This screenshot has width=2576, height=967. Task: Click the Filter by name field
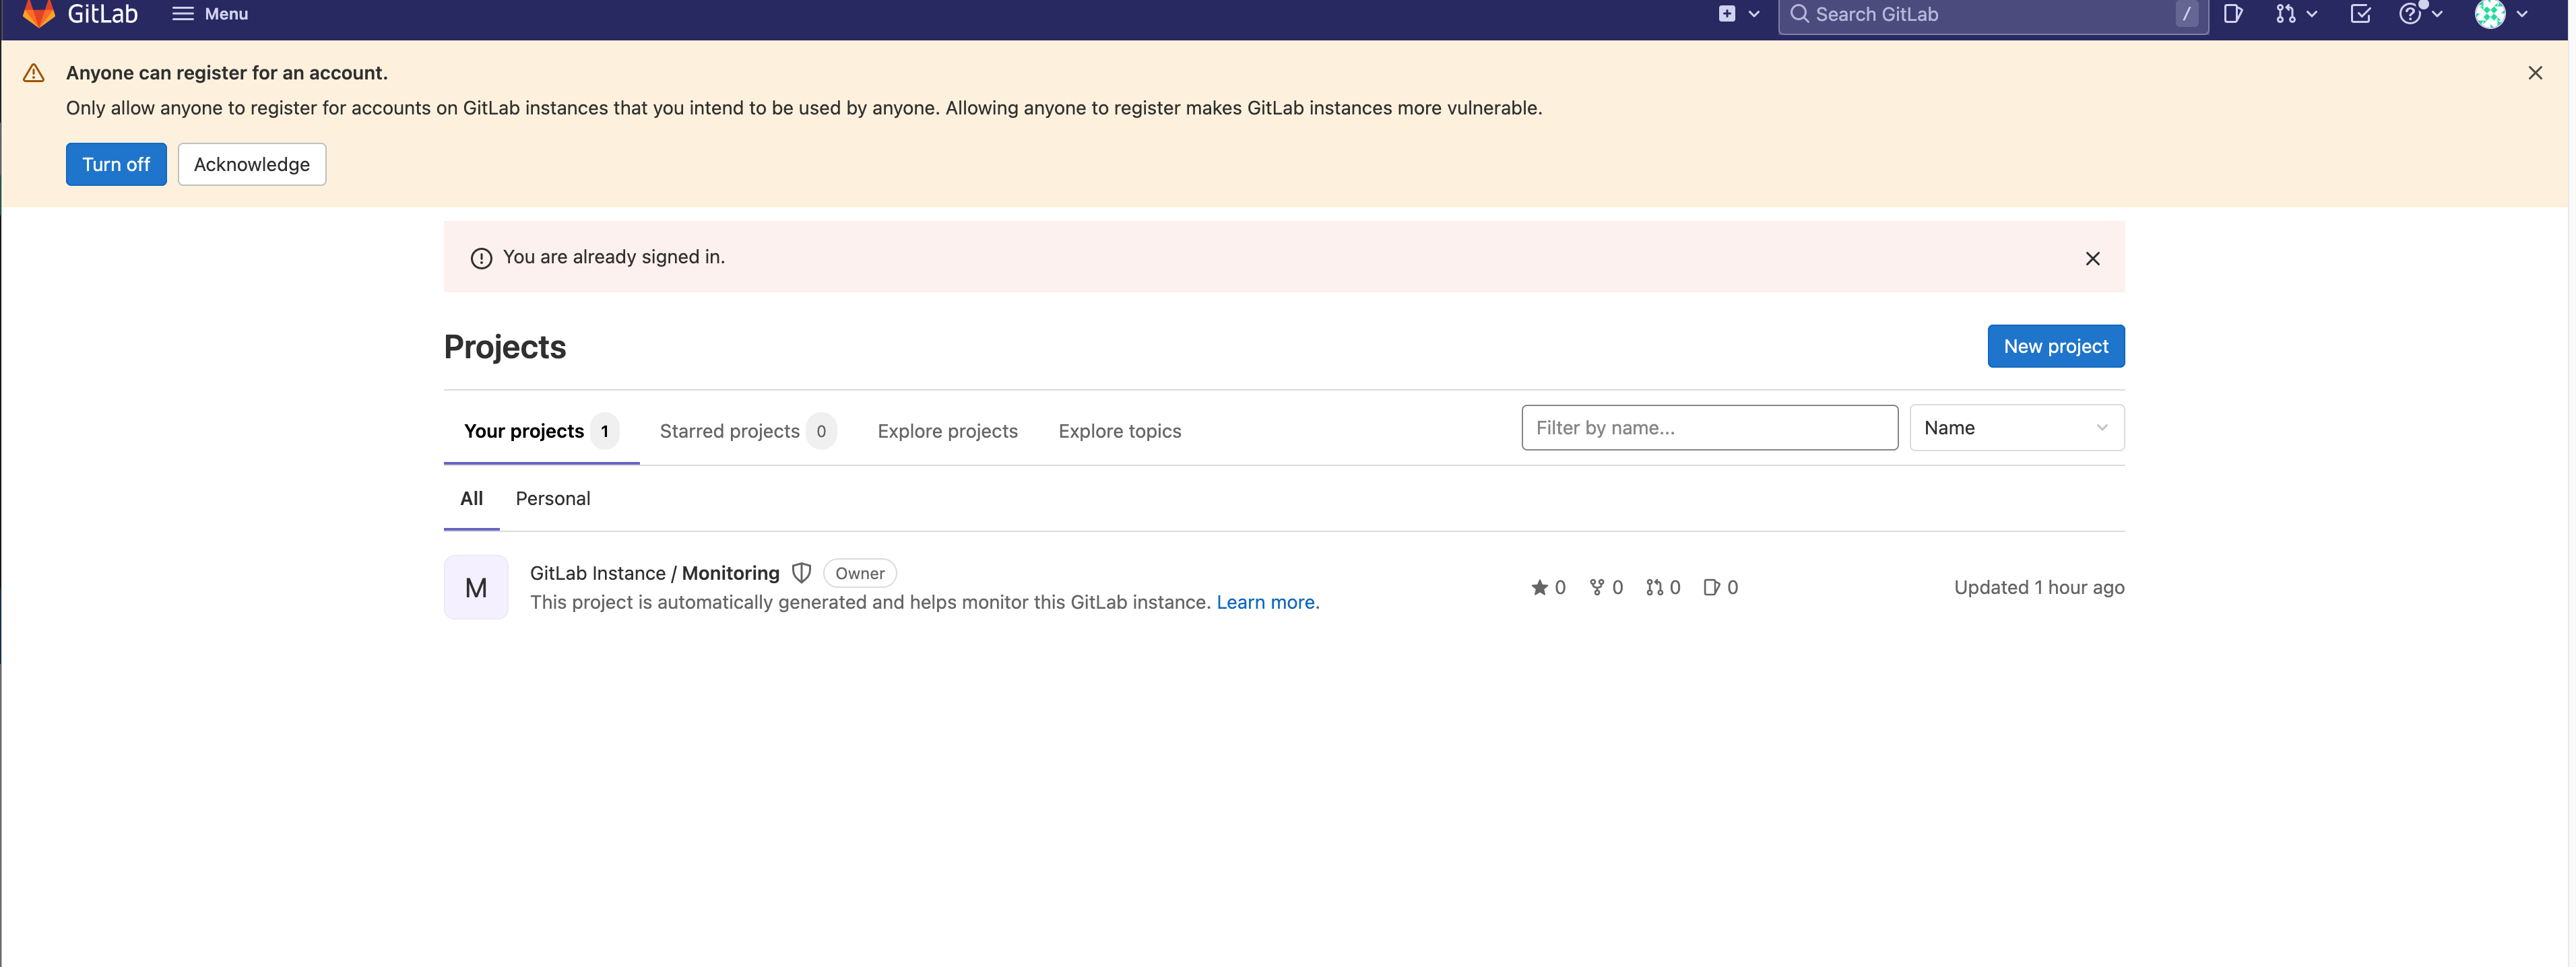[1709, 427]
